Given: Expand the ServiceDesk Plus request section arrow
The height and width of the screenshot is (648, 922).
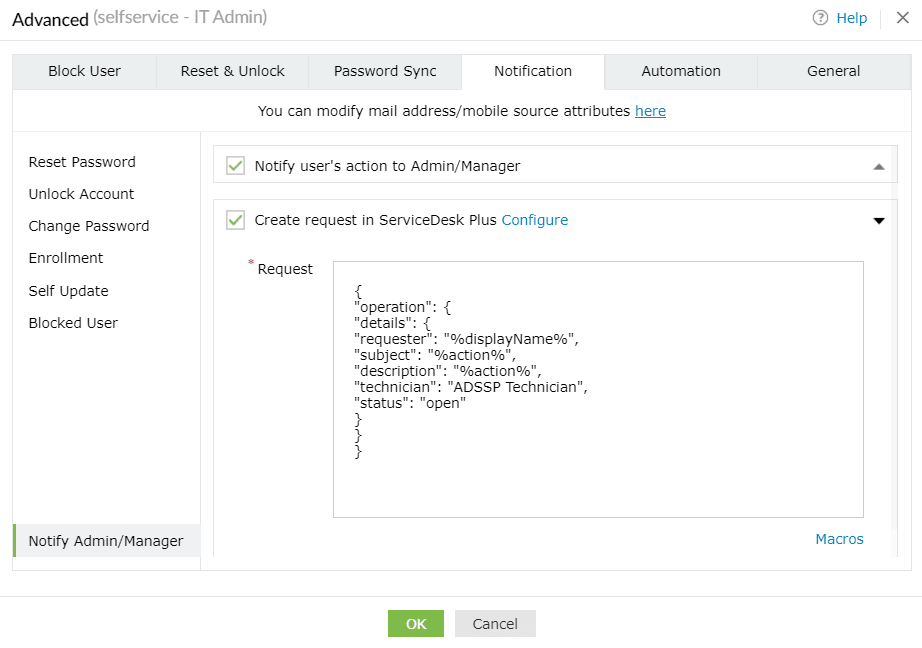Looking at the screenshot, I should pyautogui.click(x=879, y=221).
